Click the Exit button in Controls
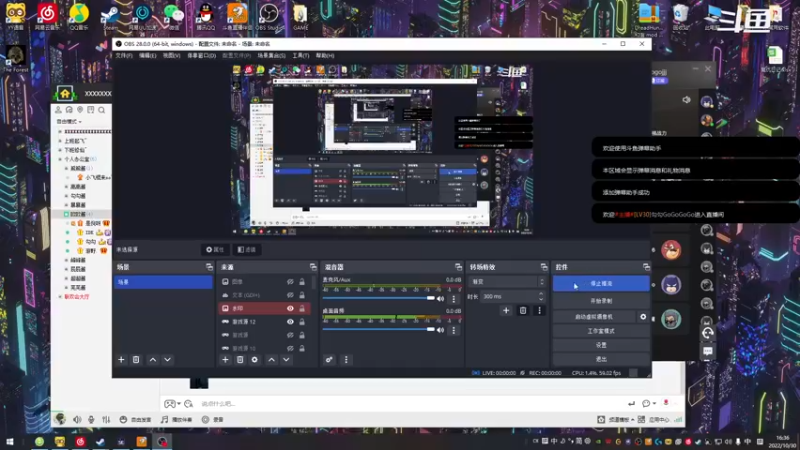800x450 pixels. click(601, 359)
